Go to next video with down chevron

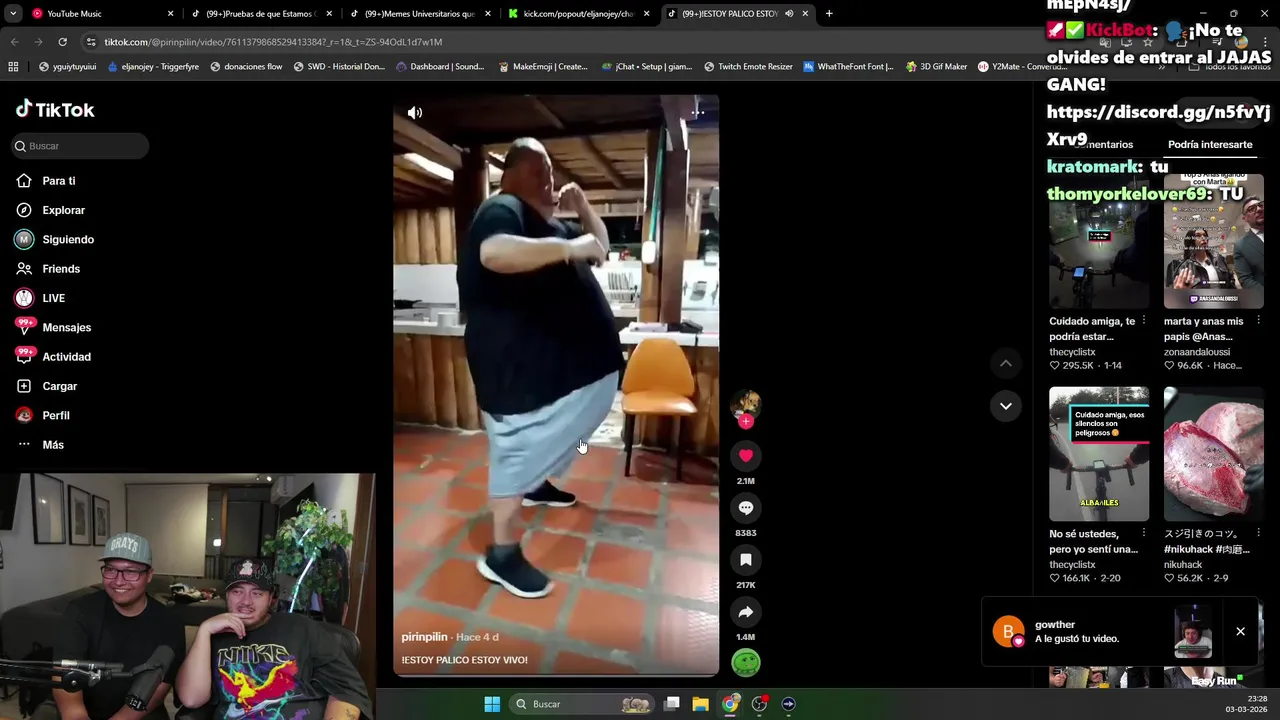[x=1006, y=406]
